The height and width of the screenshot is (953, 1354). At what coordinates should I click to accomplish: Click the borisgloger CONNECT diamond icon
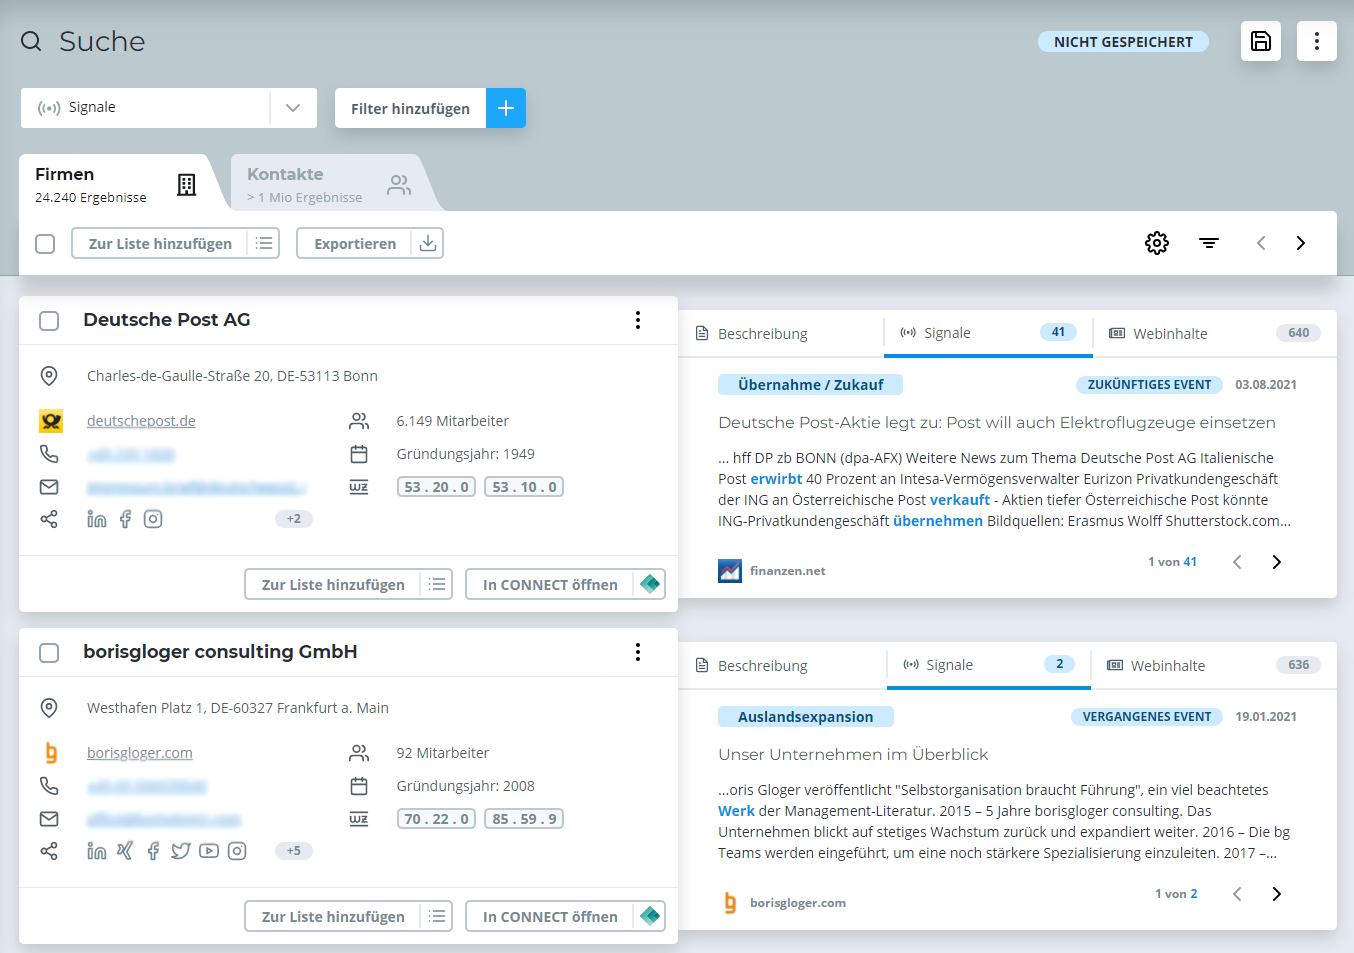(x=650, y=916)
